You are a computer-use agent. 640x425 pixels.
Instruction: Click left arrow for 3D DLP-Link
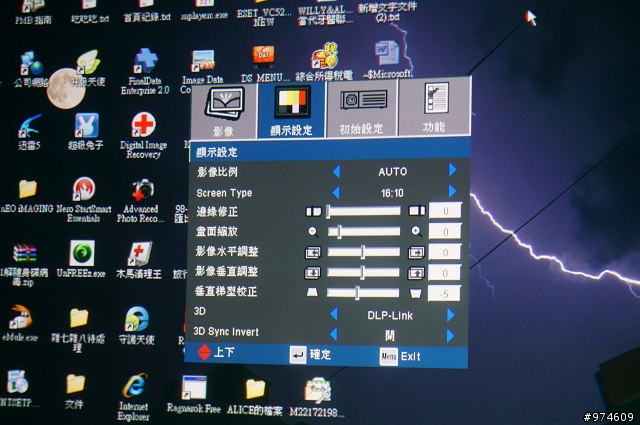tap(334, 314)
